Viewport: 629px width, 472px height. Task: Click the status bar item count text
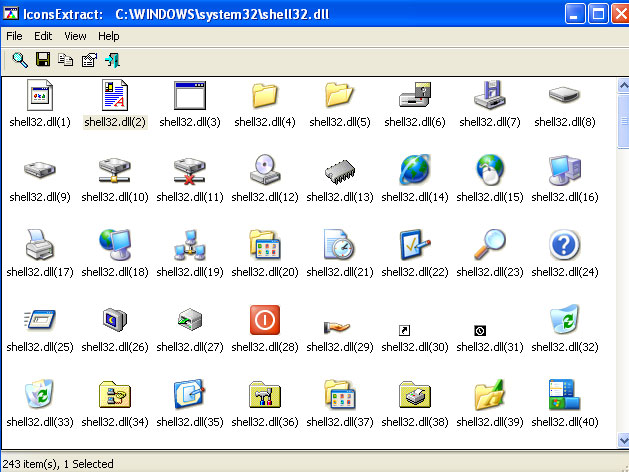(x=58, y=464)
